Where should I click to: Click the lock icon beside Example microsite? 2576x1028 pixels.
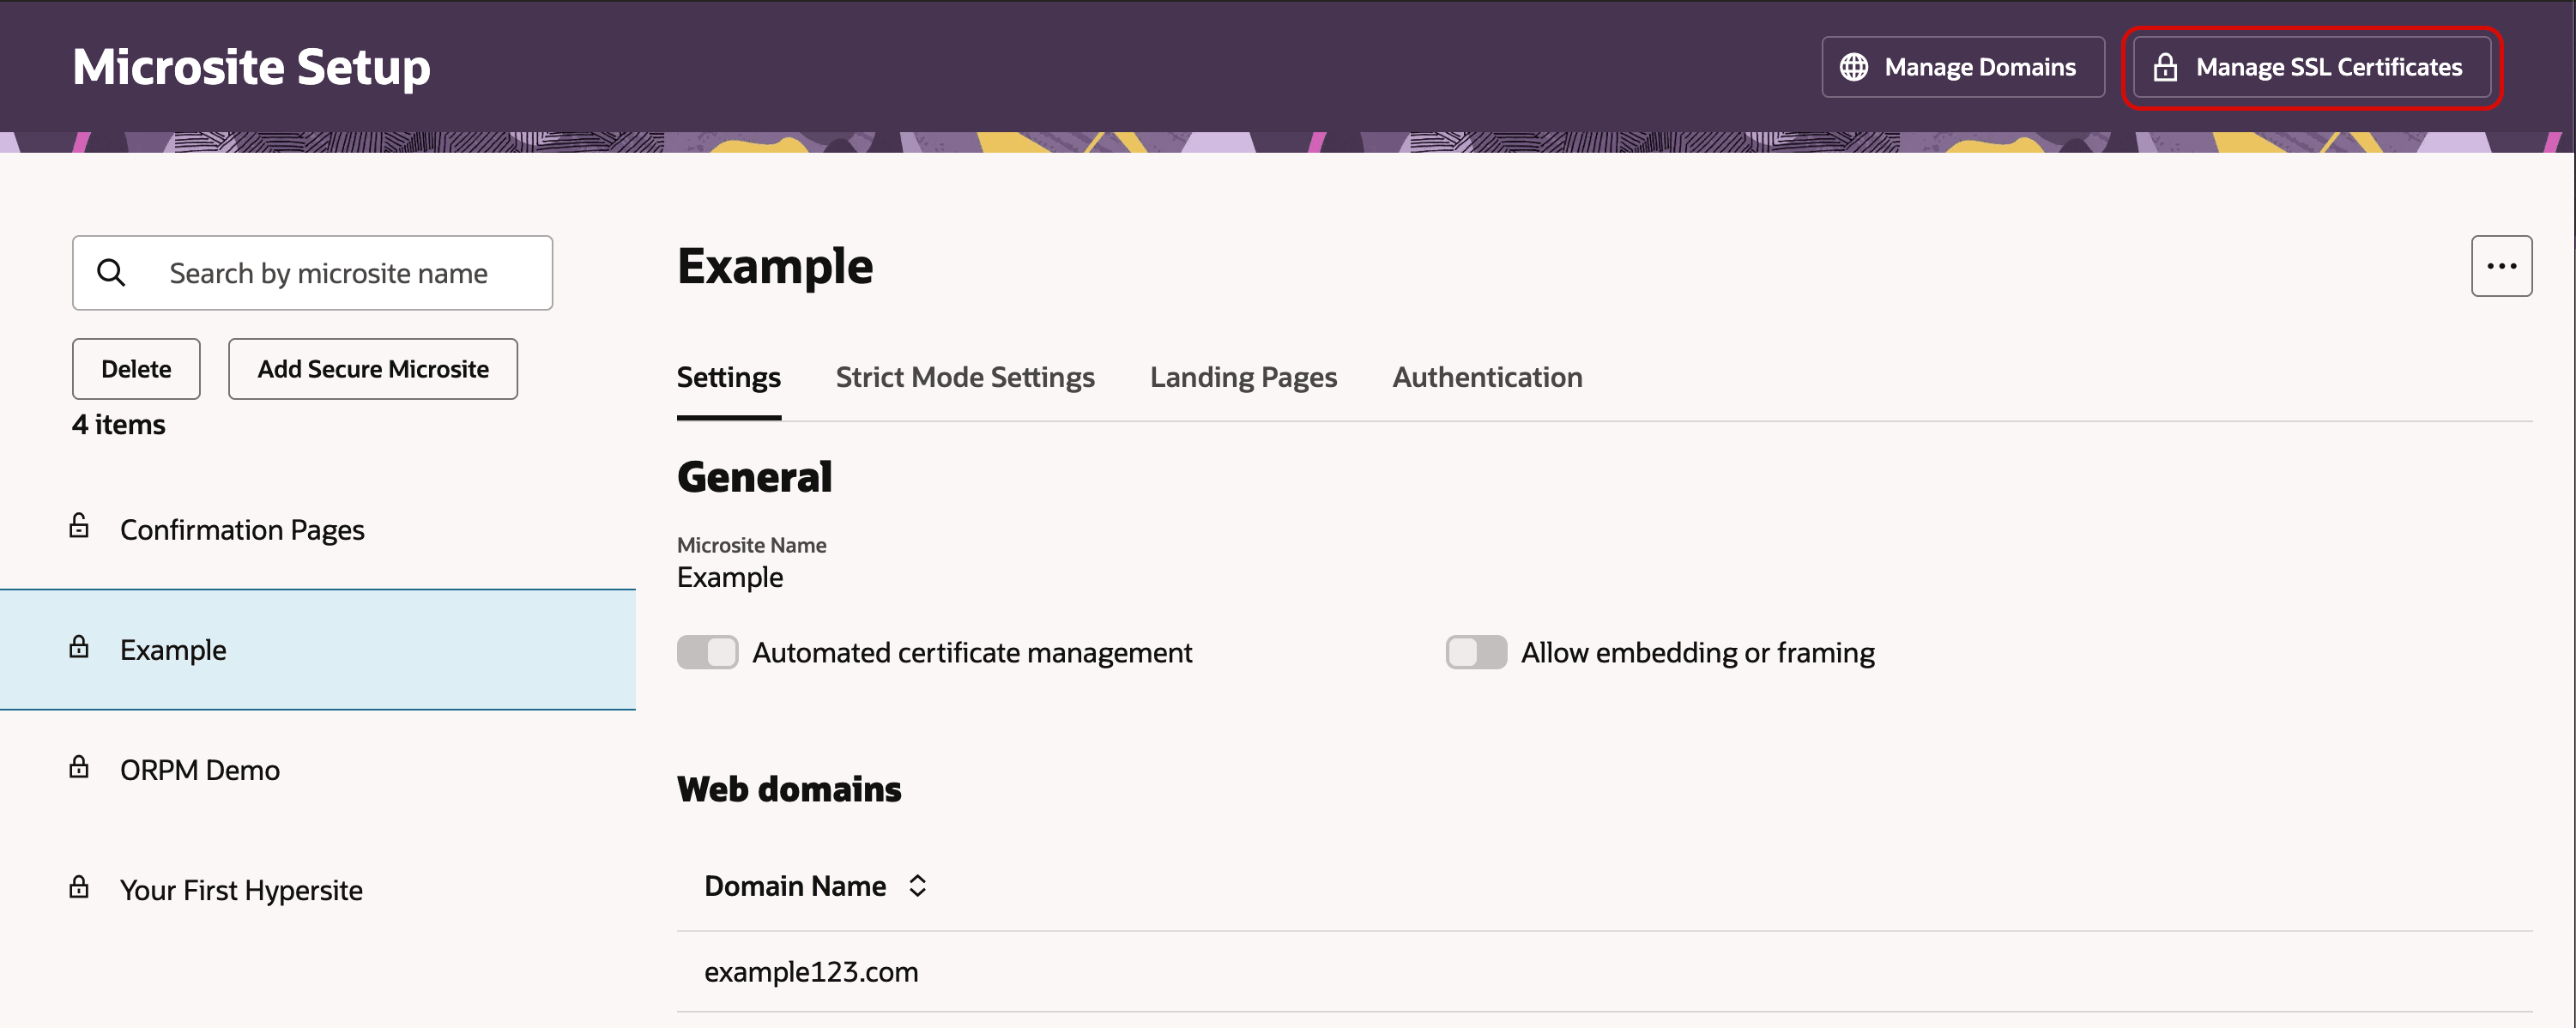coord(79,647)
